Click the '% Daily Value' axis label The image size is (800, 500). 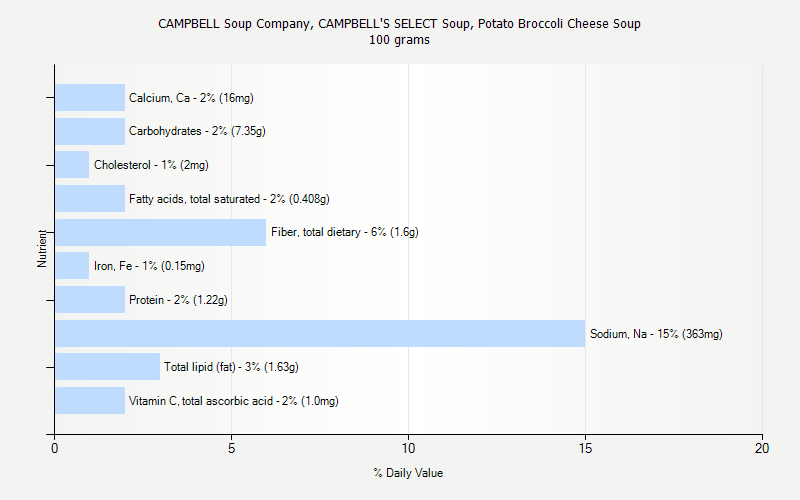[x=408, y=473]
